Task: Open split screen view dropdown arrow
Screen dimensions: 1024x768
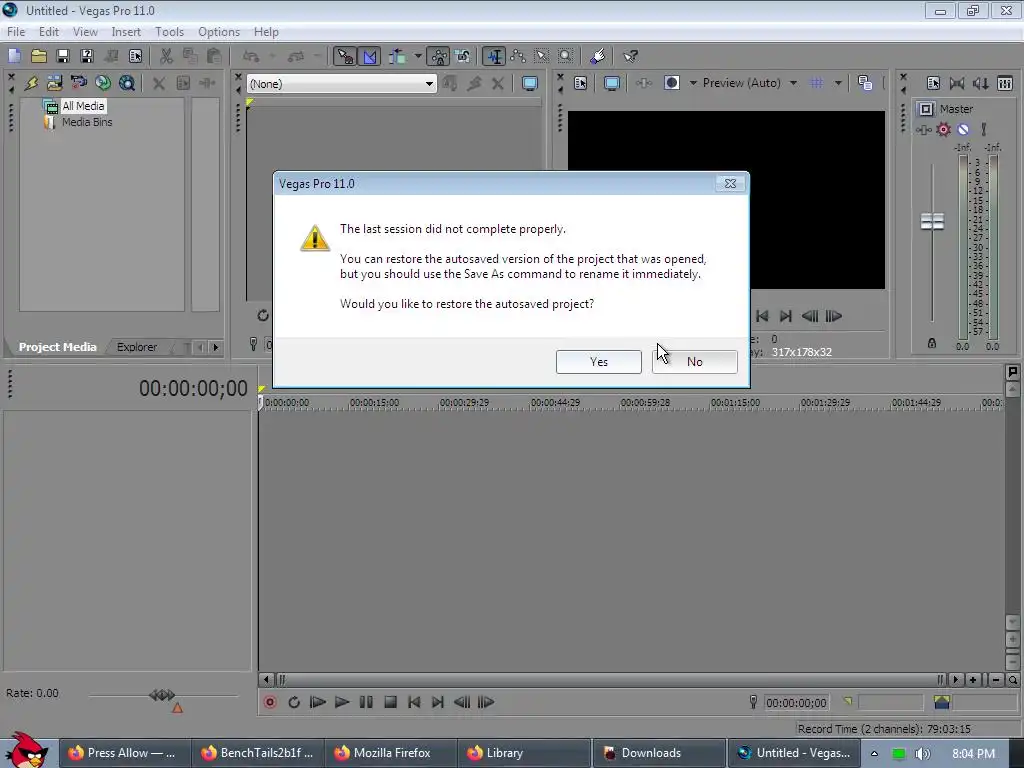Action: (693, 83)
